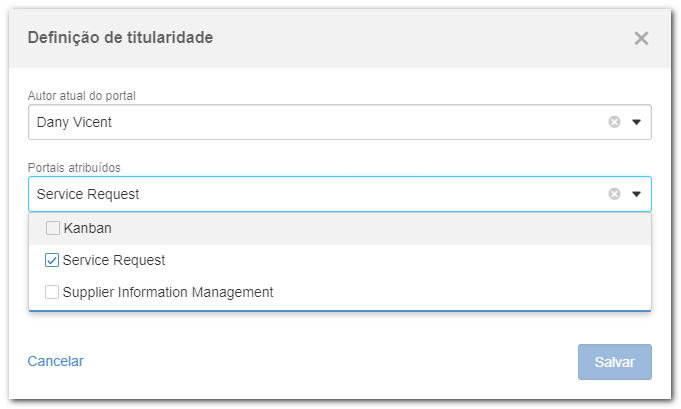681x409 pixels.
Task: Pick Supplier Information Management option text
Action: coord(168,292)
